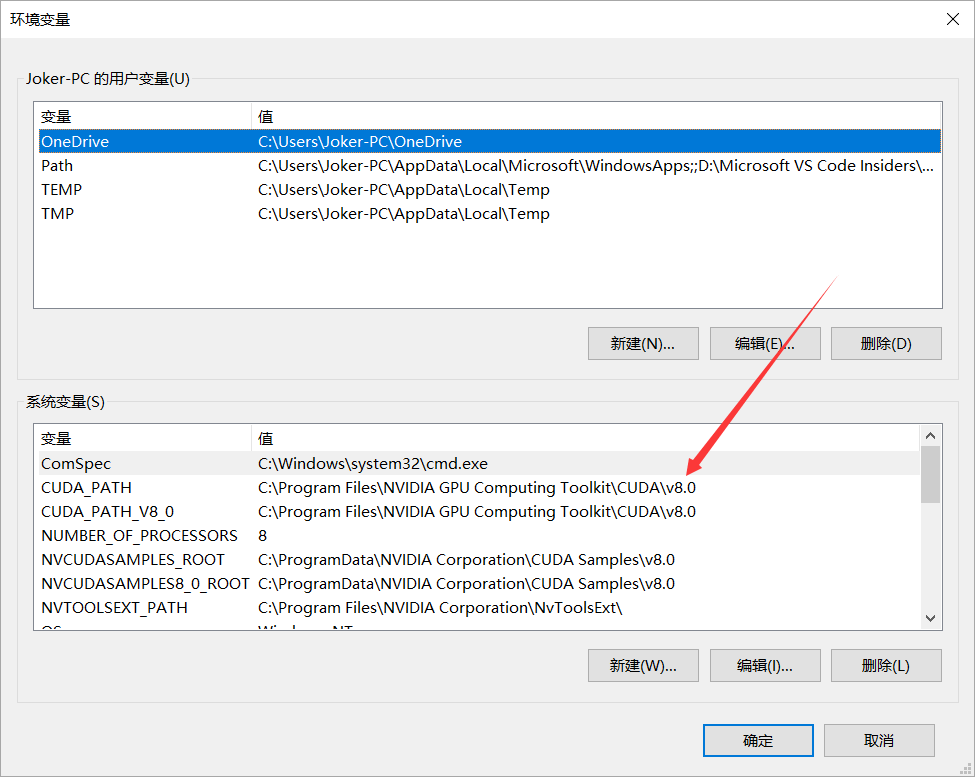Click 新建(N)... under user variables
This screenshot has width=975, height=777.
coord(643,344)
